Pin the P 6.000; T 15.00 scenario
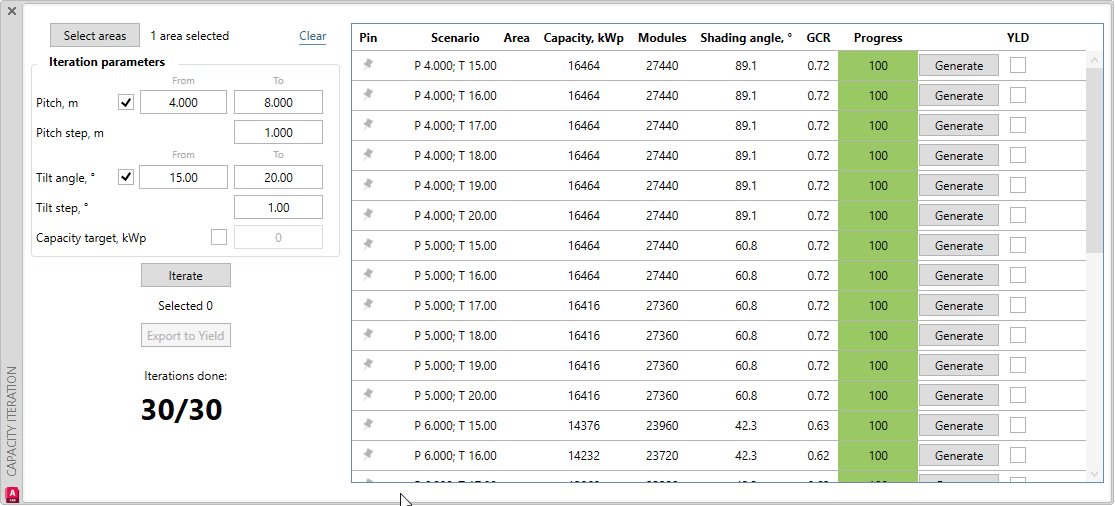Image resolution: width=1115 pixels, height=506 pixels. (x=368, y=425)
